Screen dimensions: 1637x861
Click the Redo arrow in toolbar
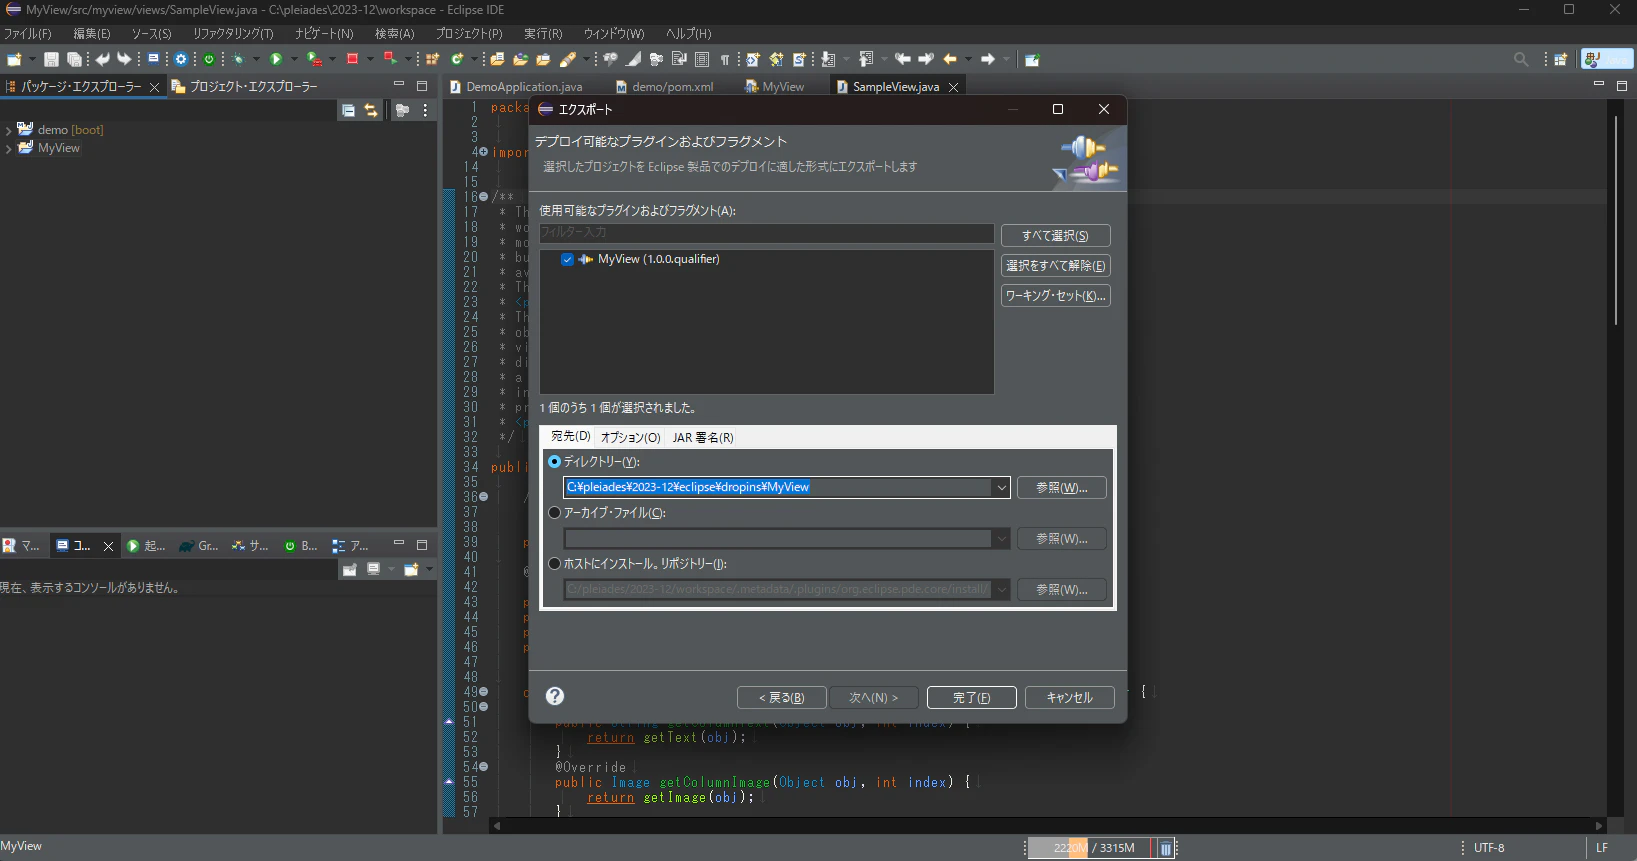[x=124, y=60]
